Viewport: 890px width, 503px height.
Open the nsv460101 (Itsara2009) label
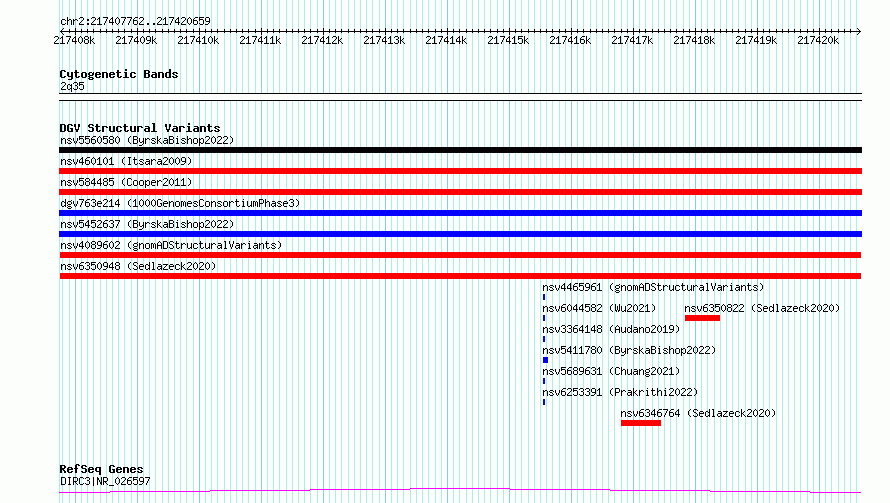click(126, 161)
